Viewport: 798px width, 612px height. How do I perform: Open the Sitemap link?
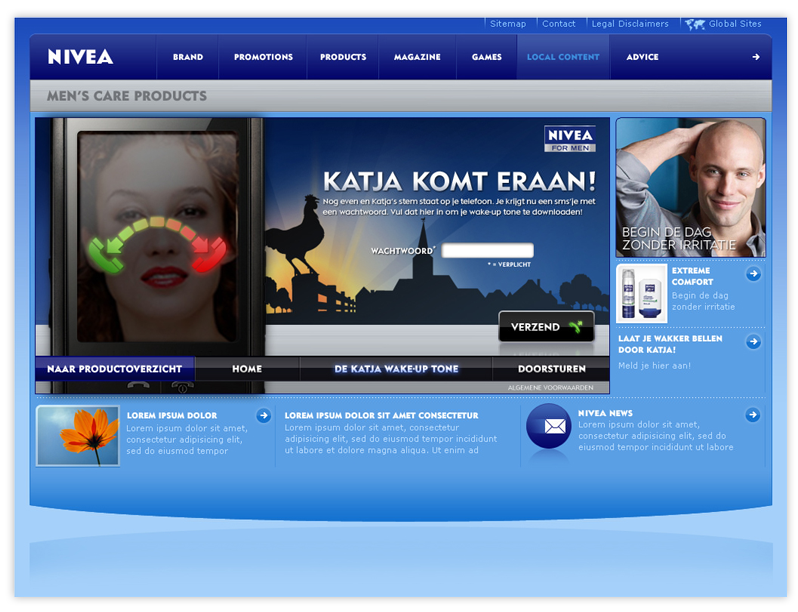[508, 24]
